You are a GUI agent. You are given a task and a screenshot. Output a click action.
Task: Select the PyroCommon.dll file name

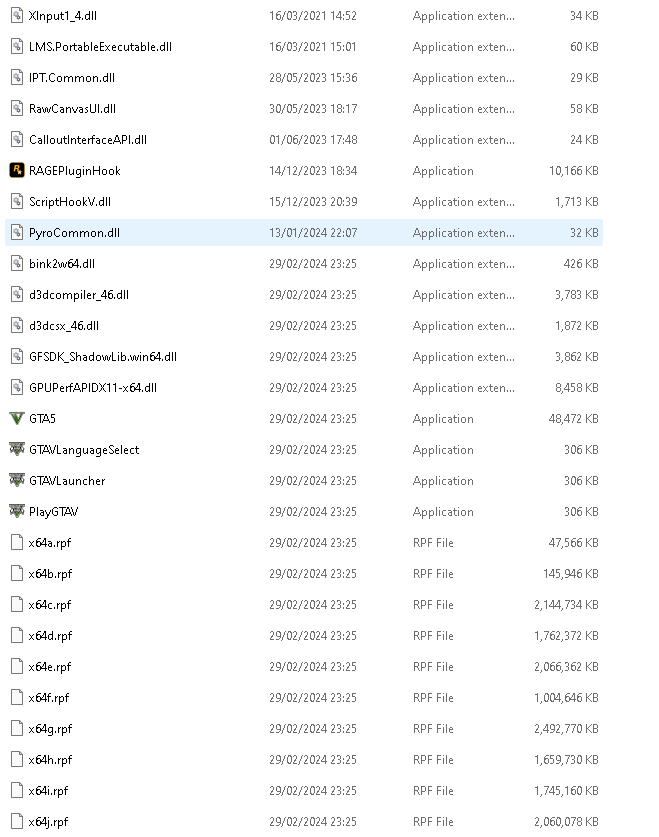pos(74,233)
